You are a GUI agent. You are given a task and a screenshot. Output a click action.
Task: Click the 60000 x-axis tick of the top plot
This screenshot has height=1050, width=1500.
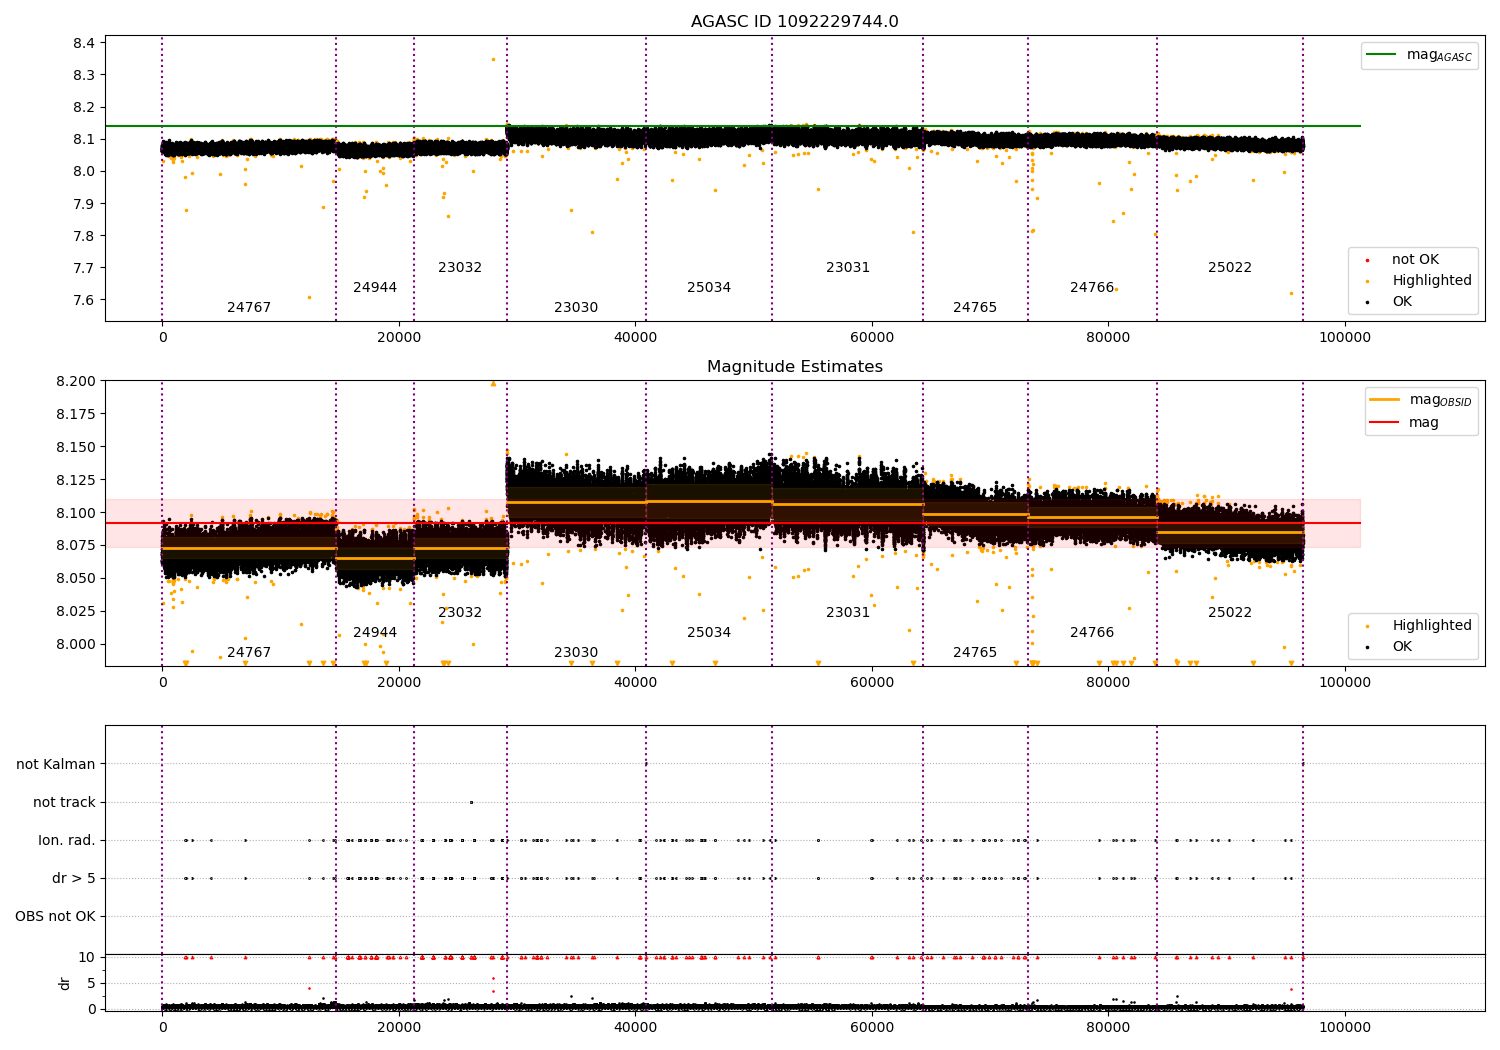pyautogui.click(x=872, y=337)
